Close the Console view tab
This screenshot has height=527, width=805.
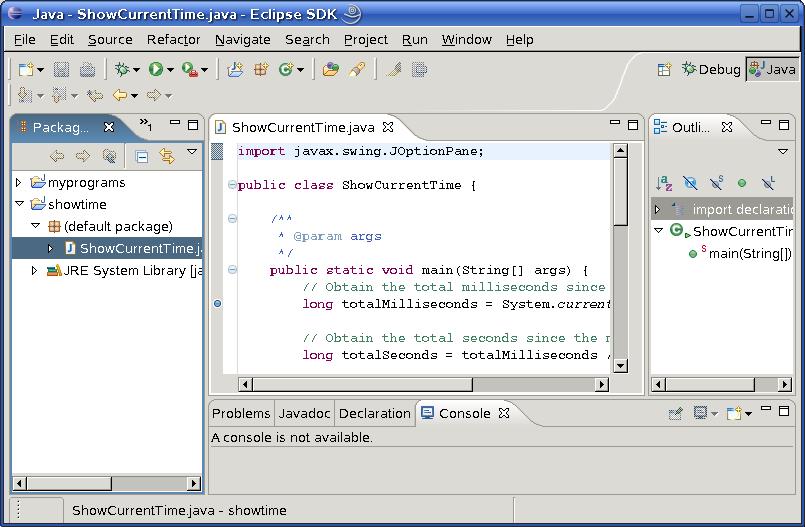click(x=504, y=413)
